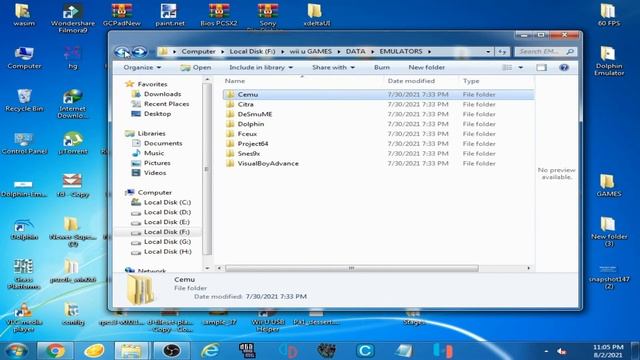This screenshot has width=640, height=360.
Task: Click Burn in the Explorer toolbar
Action: (x=382, y=67)
